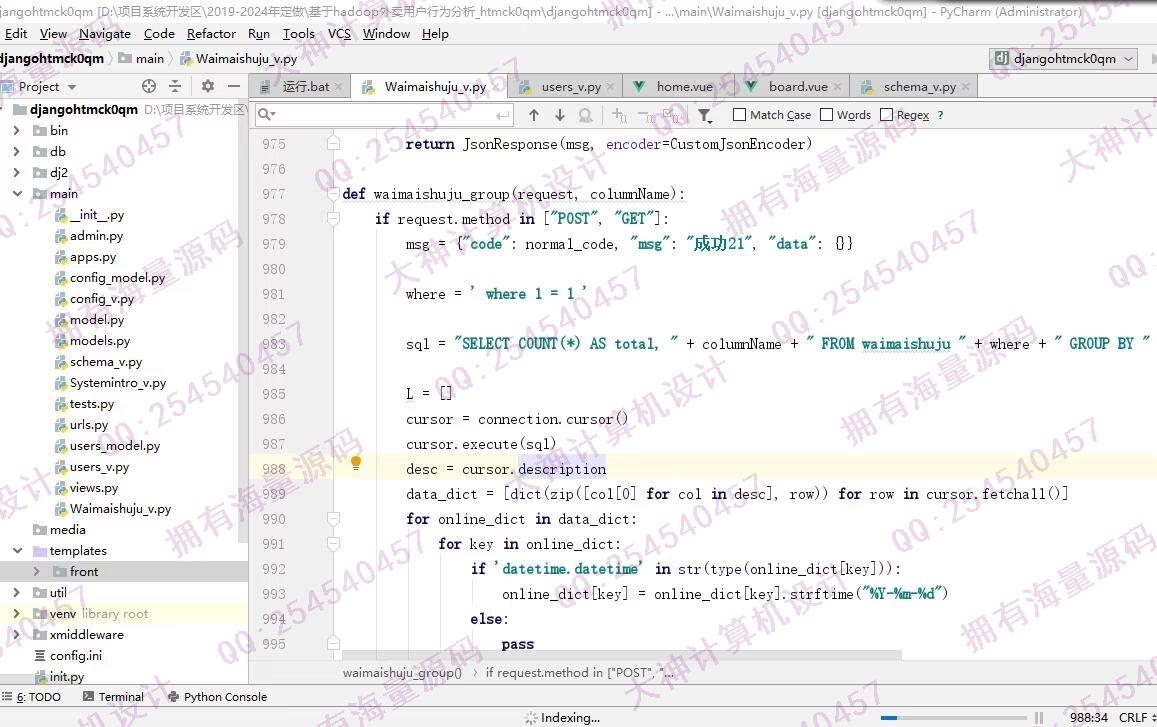This screenshot has width=1157, height=727.
Task: Hide the Project panel with the minus icon
Action: coord(234,86)
